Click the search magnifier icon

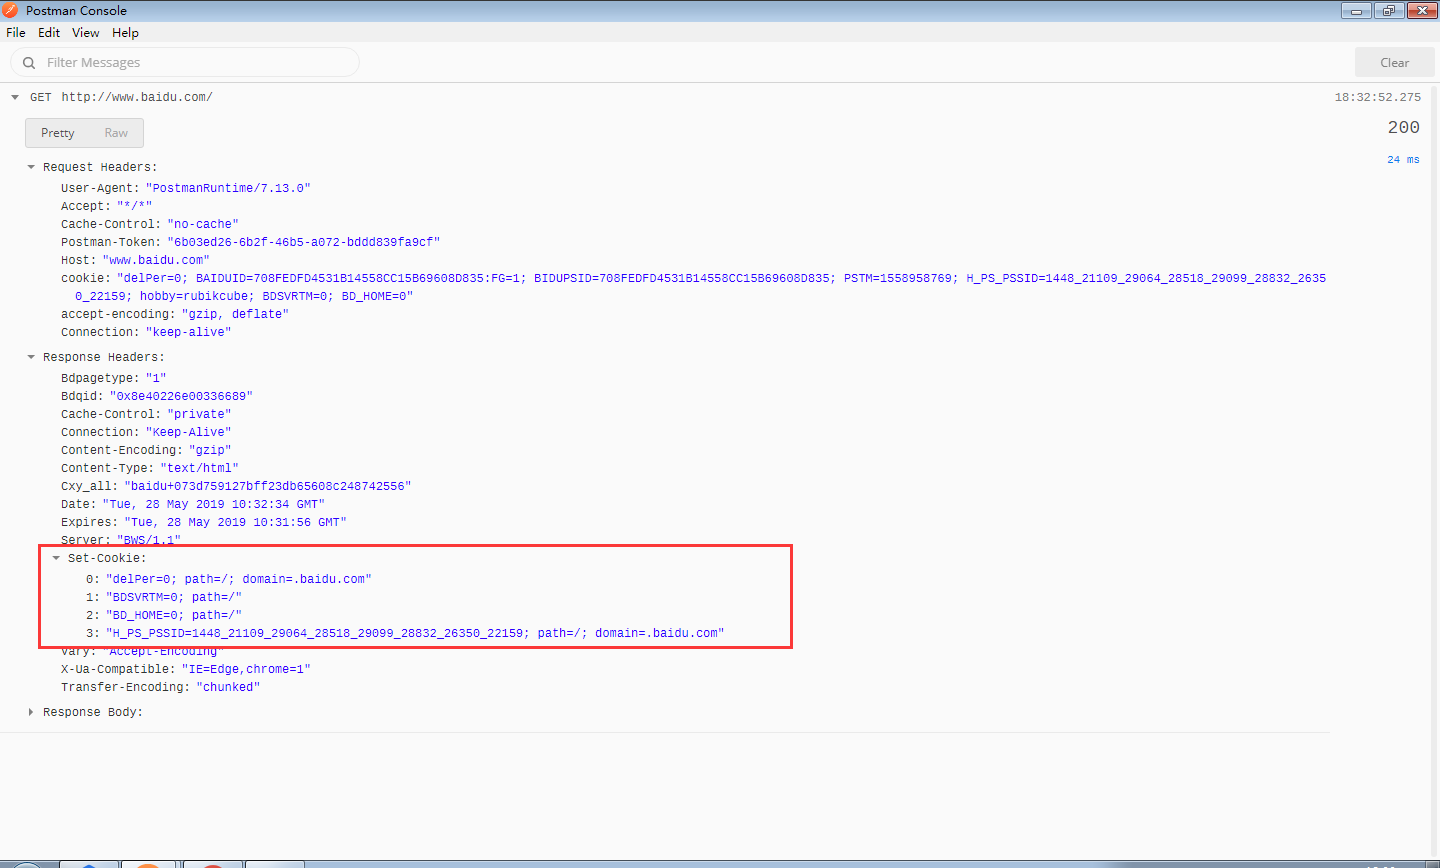pyautogui.click(x=29, y=62)
